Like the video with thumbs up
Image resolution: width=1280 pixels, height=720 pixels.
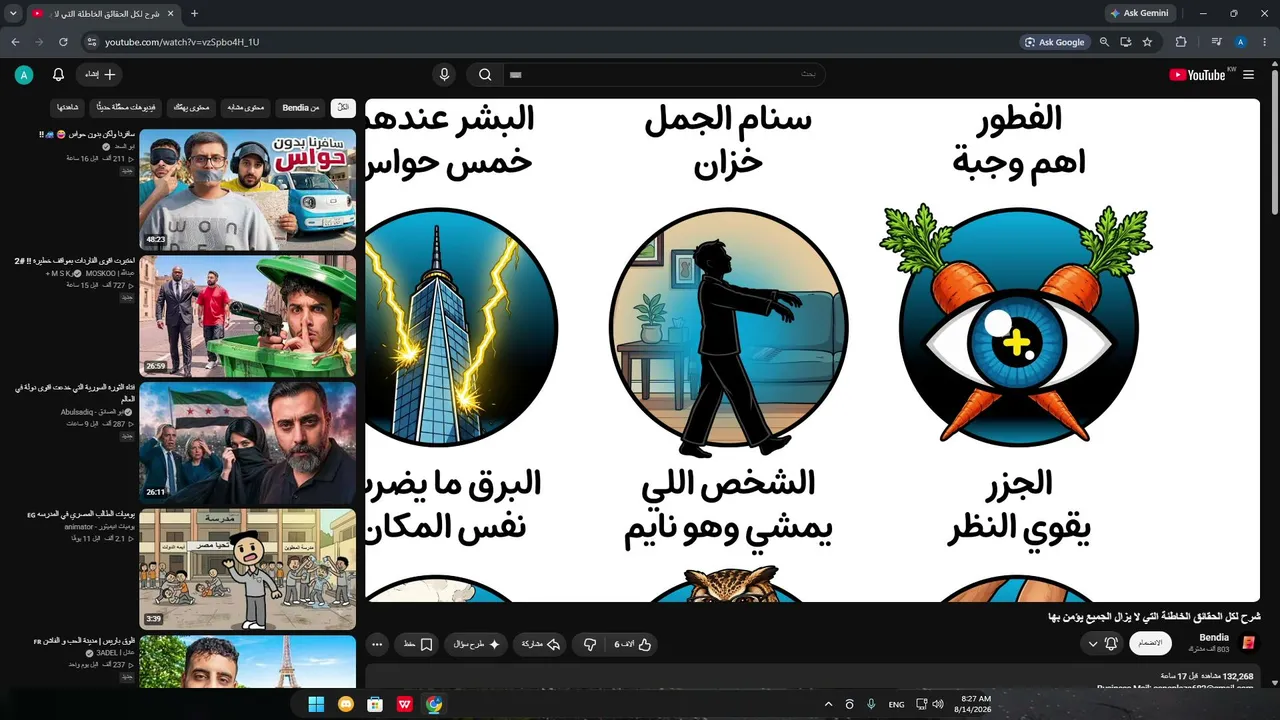(x=632, y=645)
